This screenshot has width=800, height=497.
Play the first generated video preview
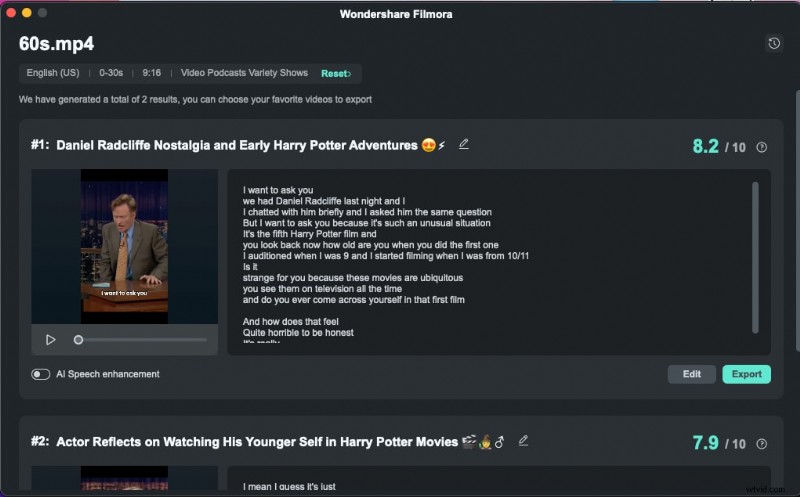click(x=51, y=340)
